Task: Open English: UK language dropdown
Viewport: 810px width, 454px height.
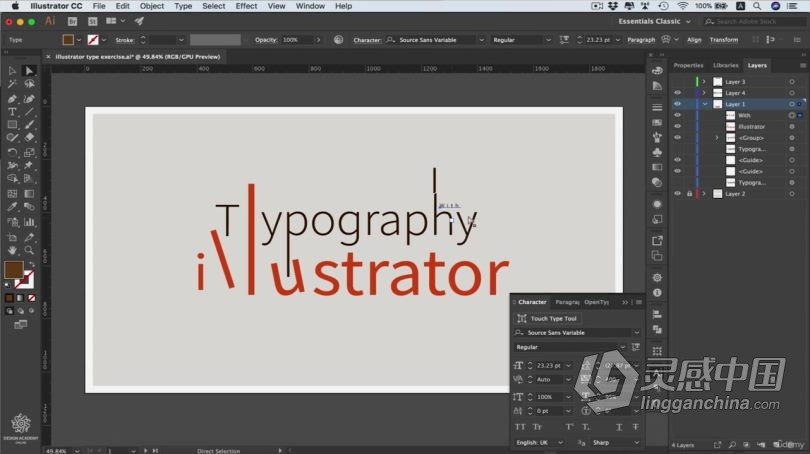Action: (x=539, y=443)
